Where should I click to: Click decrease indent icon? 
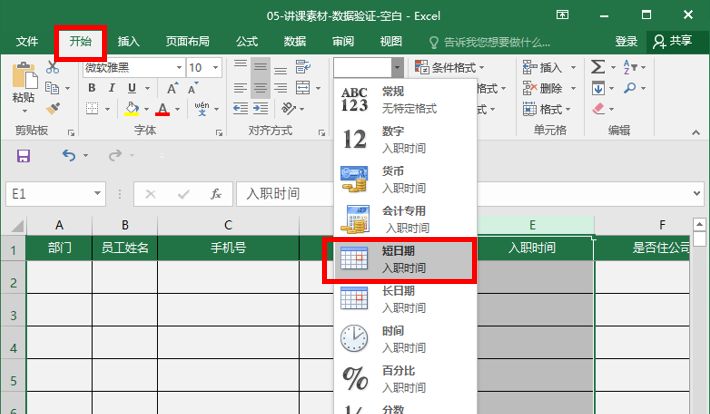click(240, 109)
